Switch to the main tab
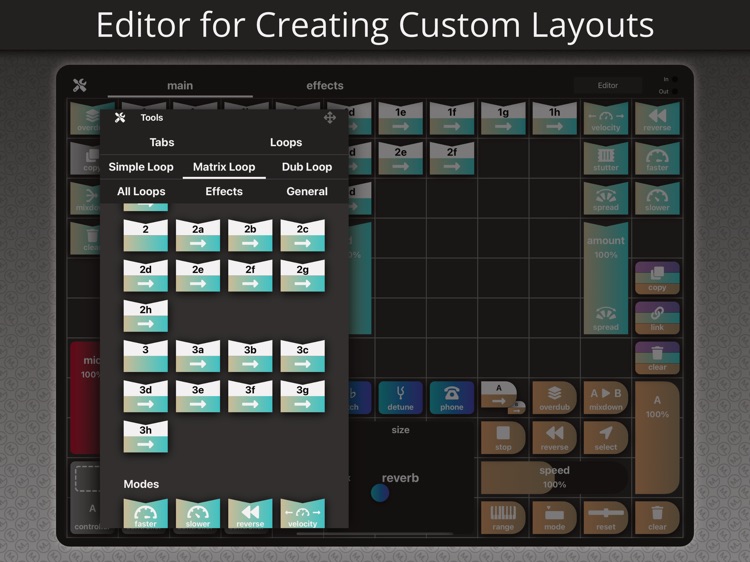The image size is (750, 562). click(x=180, y=86)
